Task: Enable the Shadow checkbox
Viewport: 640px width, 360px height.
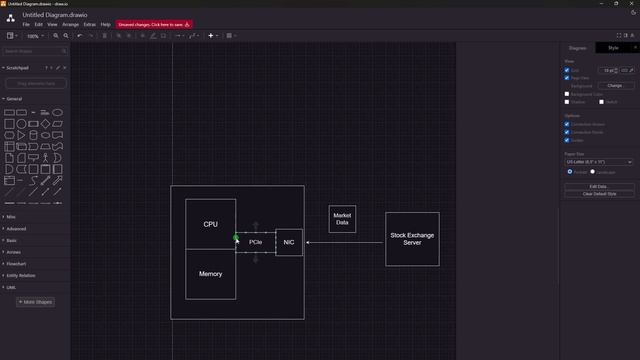Action: 567,102
